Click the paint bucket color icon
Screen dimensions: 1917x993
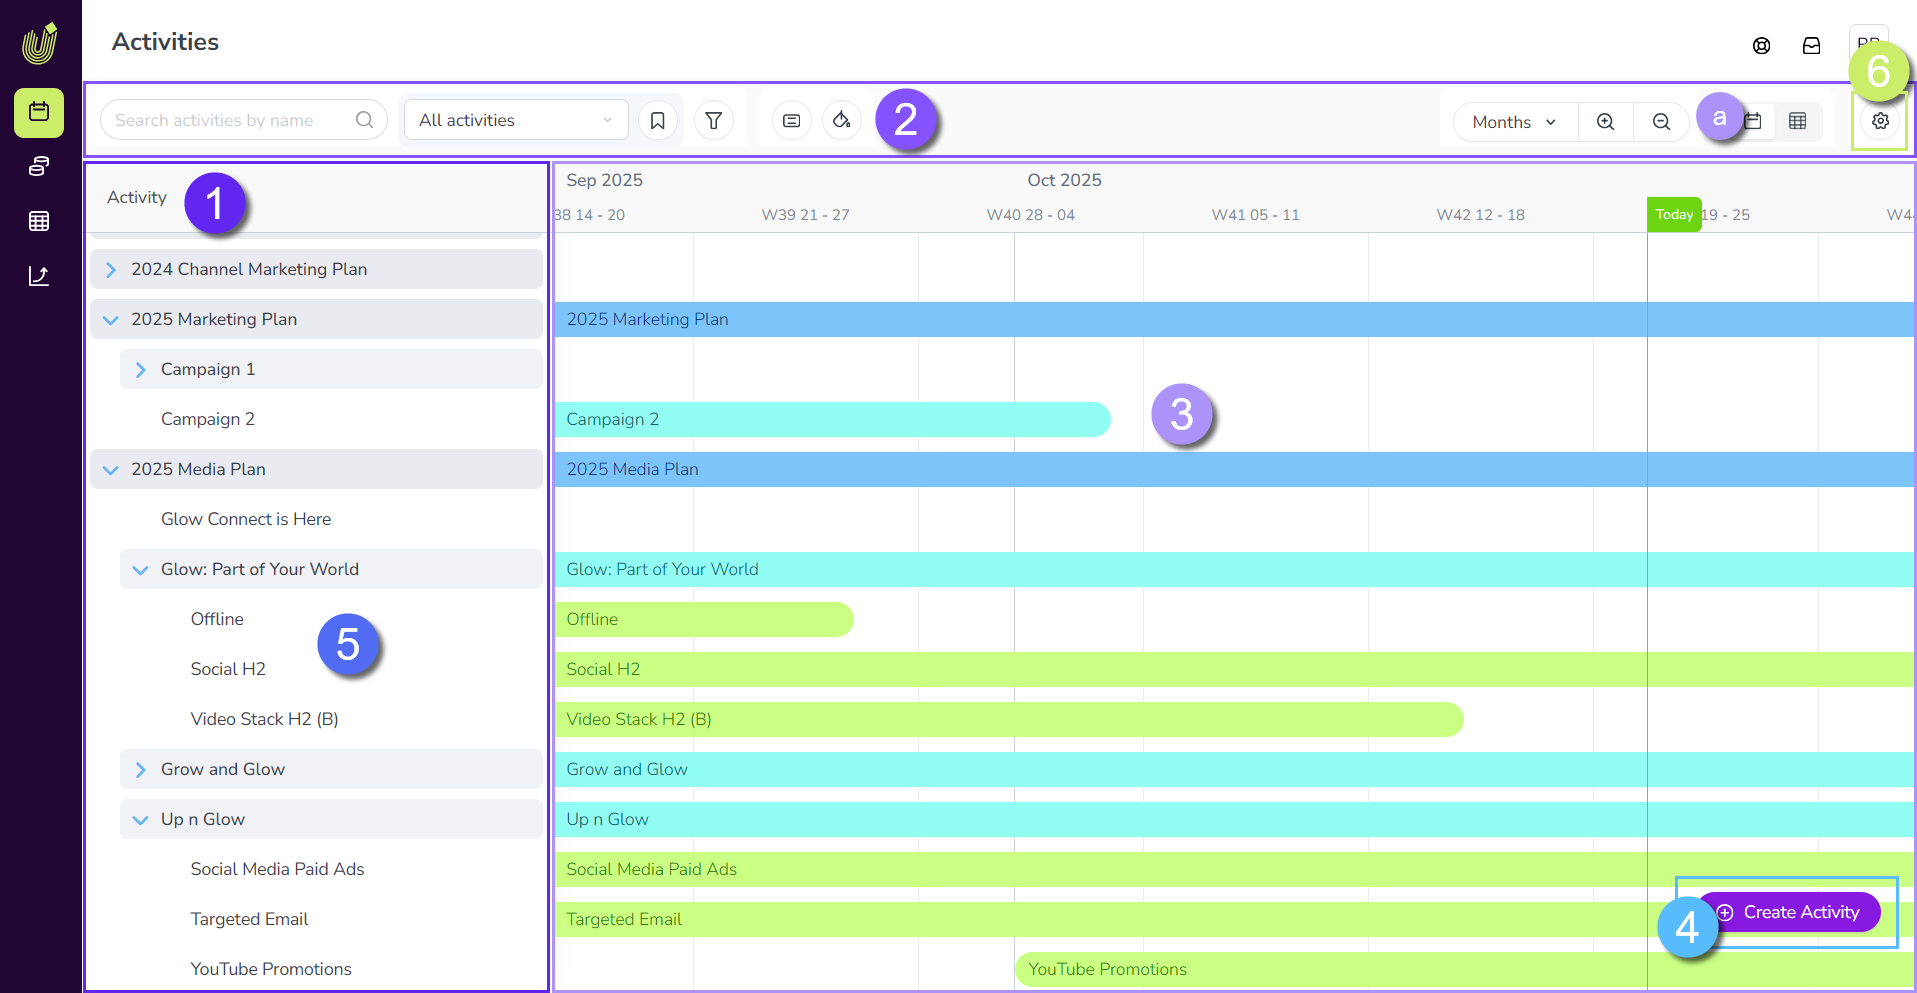pyautogui.click(x=842, y=120)
